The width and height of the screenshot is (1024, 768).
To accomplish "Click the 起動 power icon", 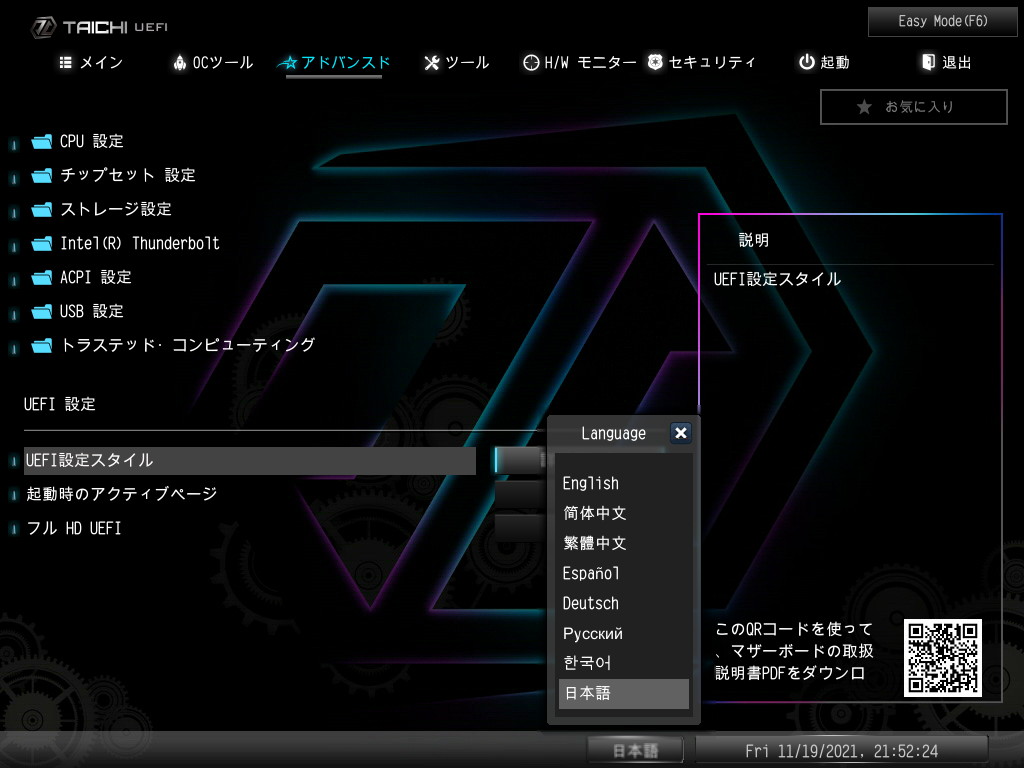I will (807, 62).
